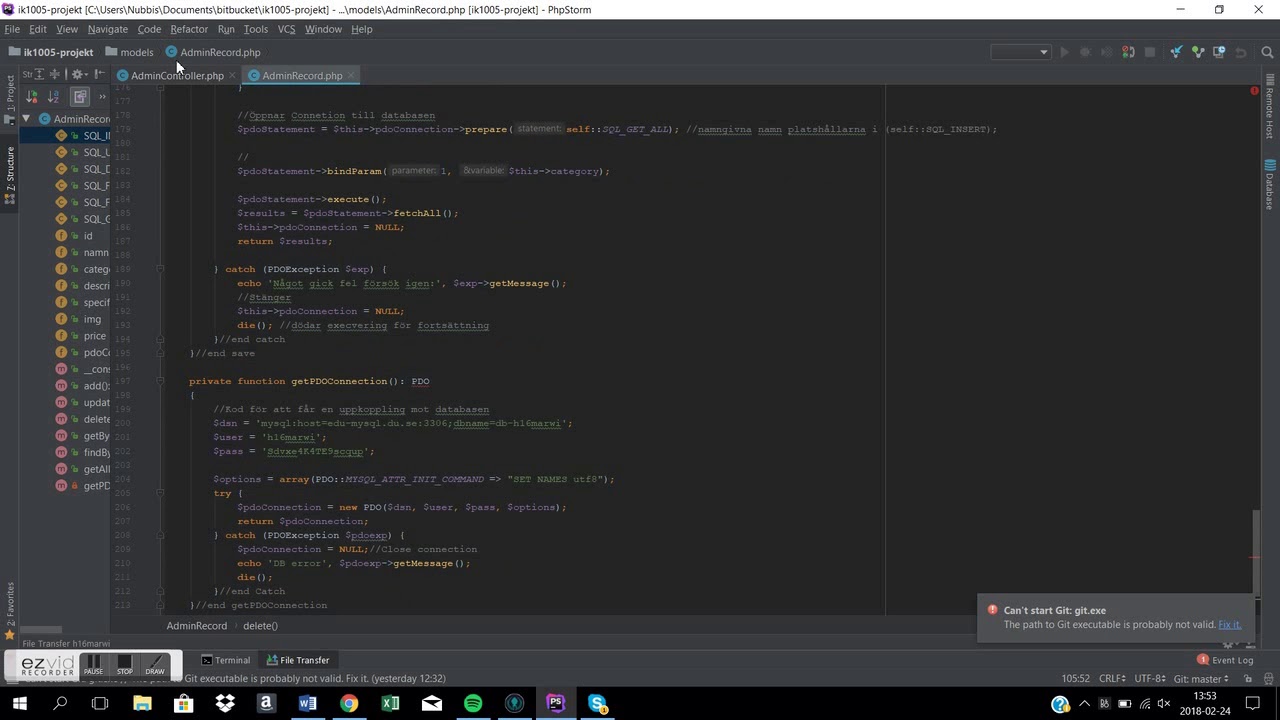Click Run with Coverage toolbar icon
The height and width of the screenshot is (720, 1280).
(x=1107, y=52)
